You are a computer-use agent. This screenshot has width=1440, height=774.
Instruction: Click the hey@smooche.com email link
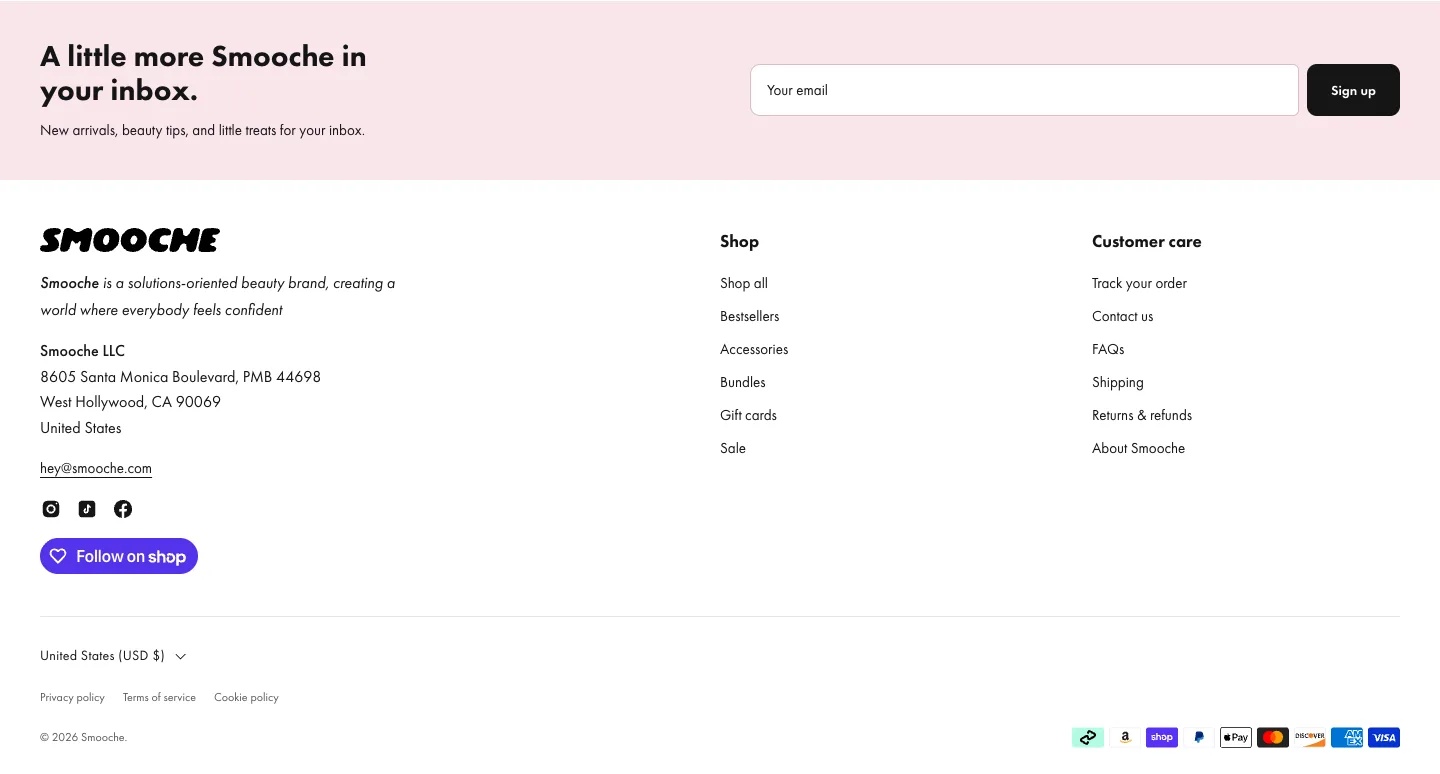tap(96, 468)
